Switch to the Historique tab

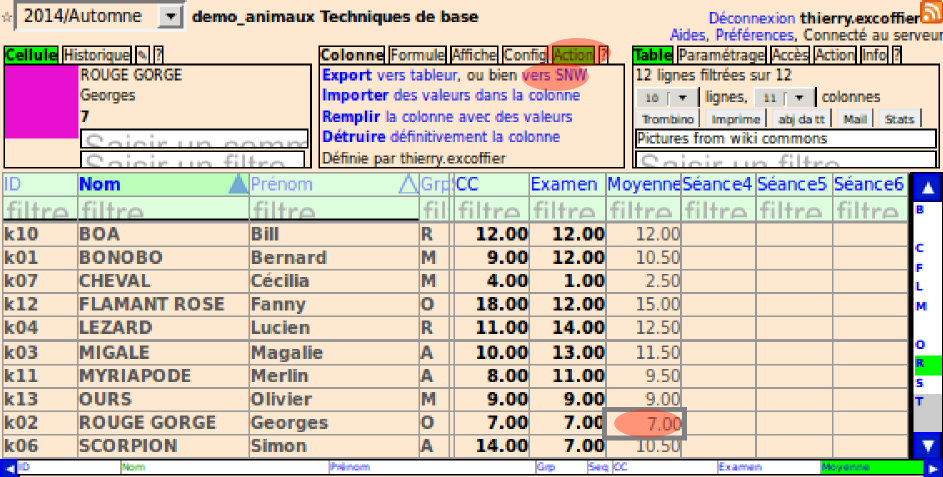[x=96, y=55]
